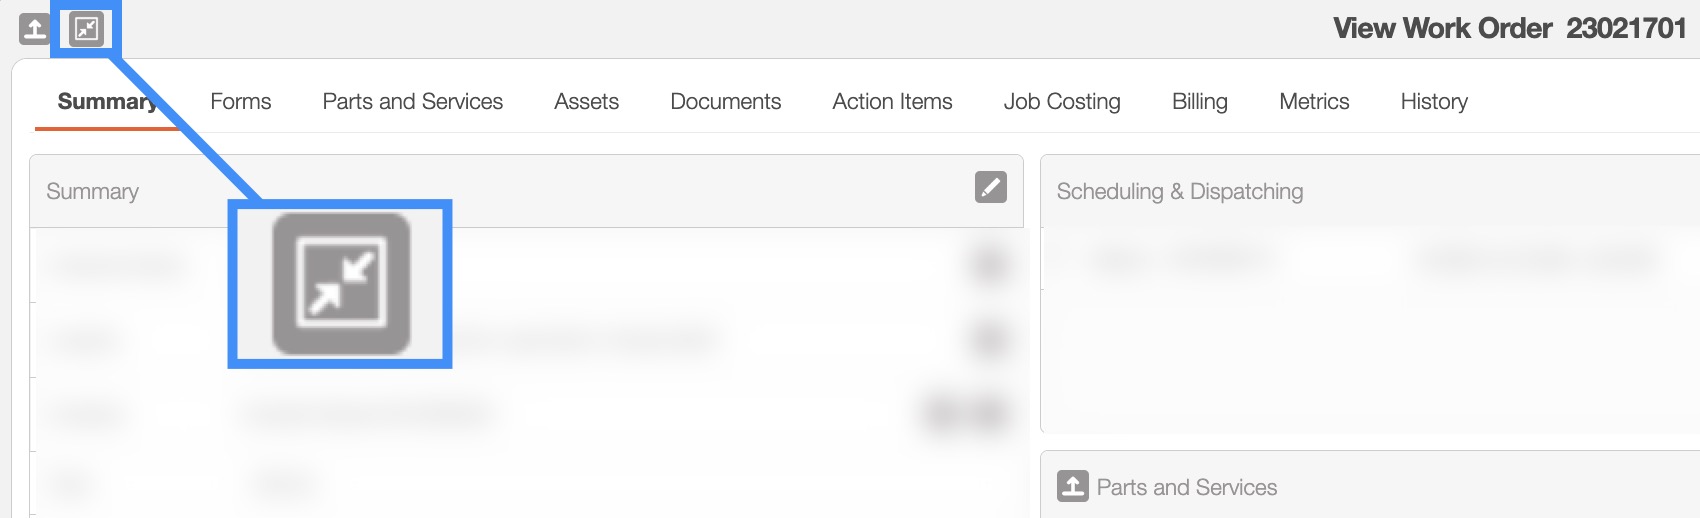Click the upload icon in the top-left toolbar
The width and height of the screenshot is (1700, 518).
(34, 29)
